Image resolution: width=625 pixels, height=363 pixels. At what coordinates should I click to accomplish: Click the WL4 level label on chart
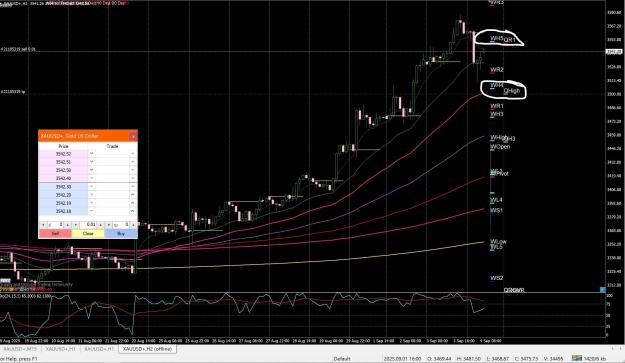coord(496,200)
